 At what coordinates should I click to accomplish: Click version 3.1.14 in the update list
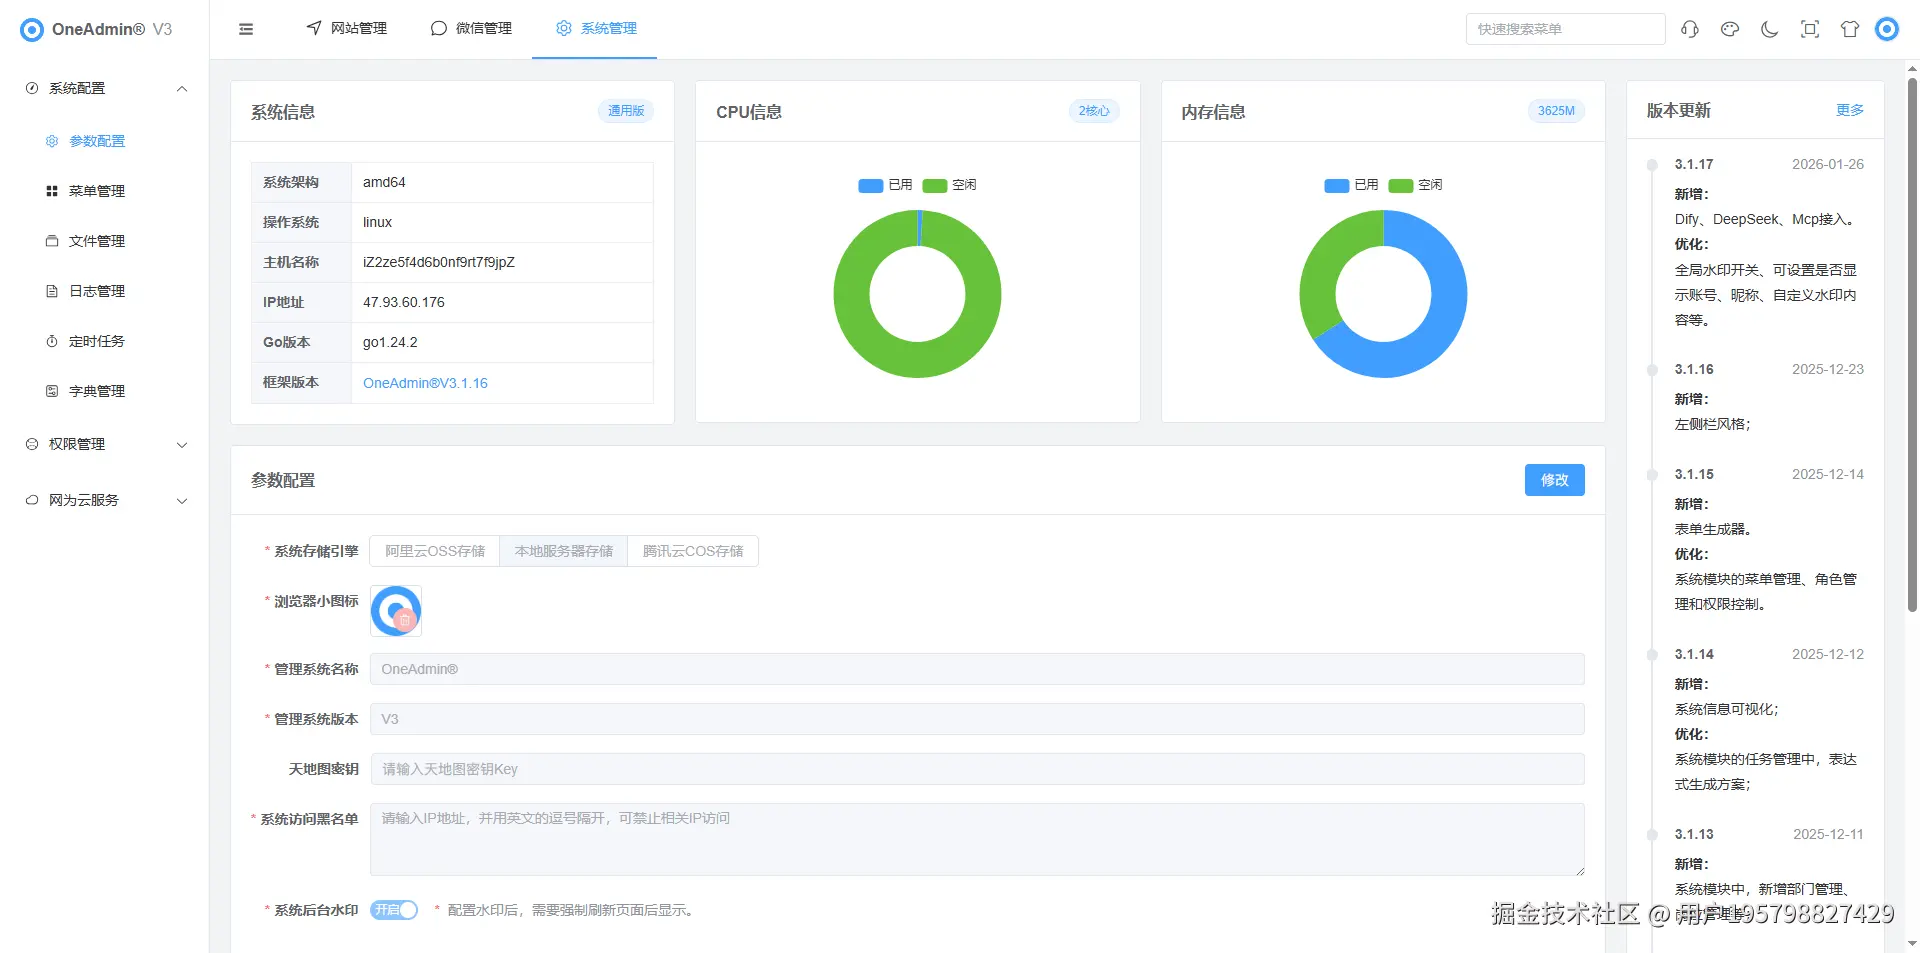pyautogui.click(x=1694, y=654)
